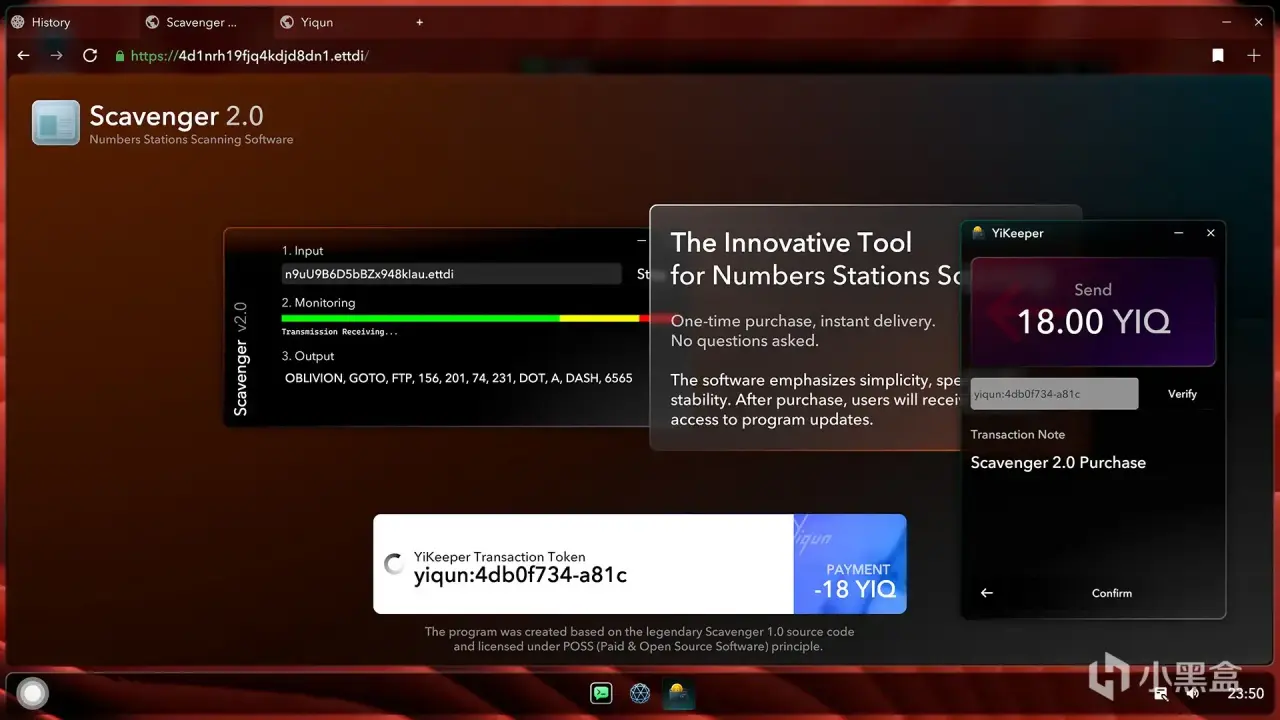Image resolution: width=1280 pixels, height=720 pixels.
Task: Click the back arrow in YiKeeper
Action: click(987, 593)
